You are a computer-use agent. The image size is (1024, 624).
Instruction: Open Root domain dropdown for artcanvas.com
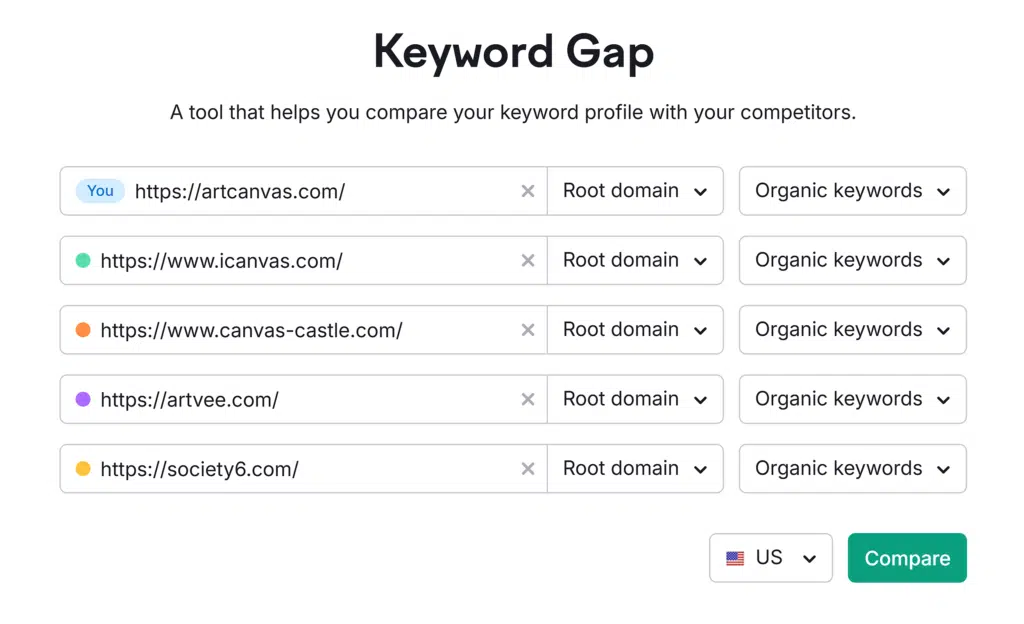click(635, 191)
